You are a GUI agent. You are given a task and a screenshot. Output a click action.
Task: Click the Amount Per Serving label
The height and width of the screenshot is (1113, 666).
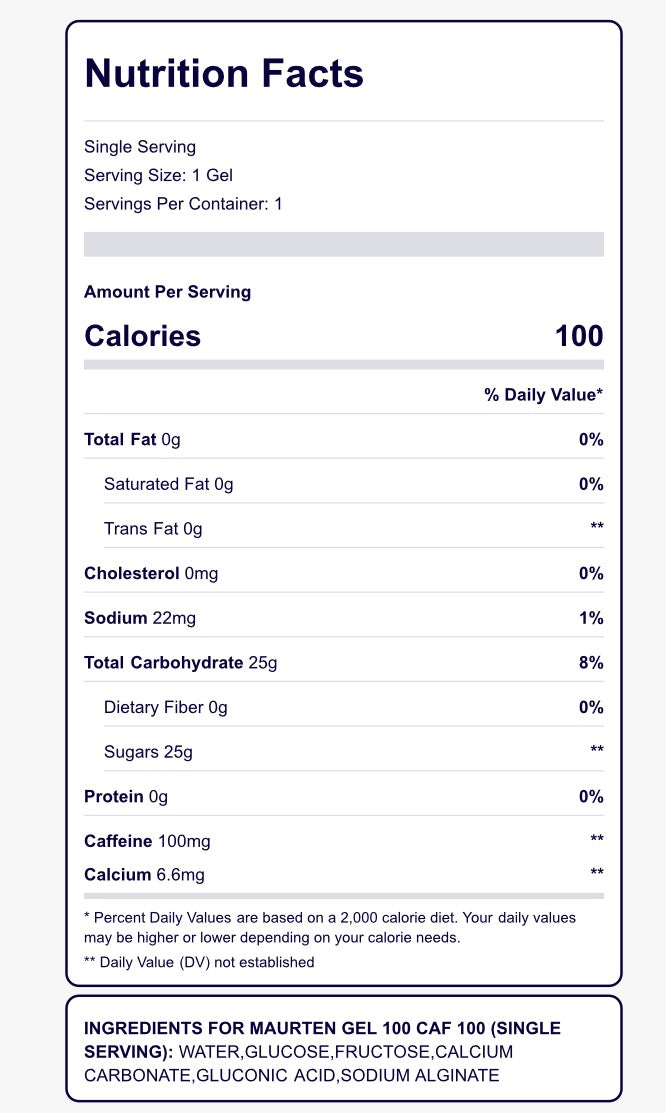pos(168,292)
